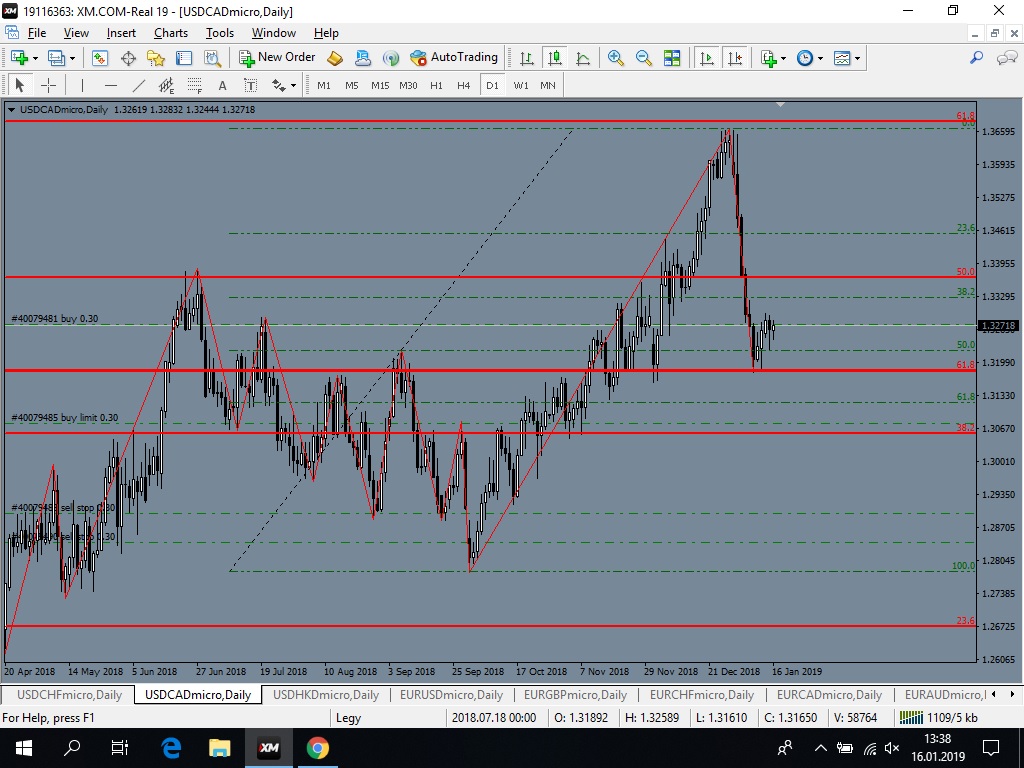Screen dimensions: 1024x768
Task: Switch chart to H4 timeframe
Action: (x=464, y=86)
